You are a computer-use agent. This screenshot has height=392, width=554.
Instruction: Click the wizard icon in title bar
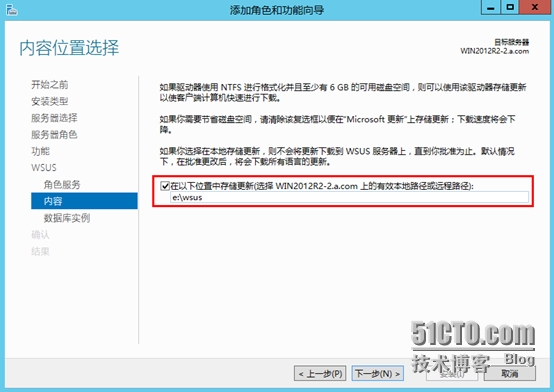pyautogui.click(x=12, y=10)
